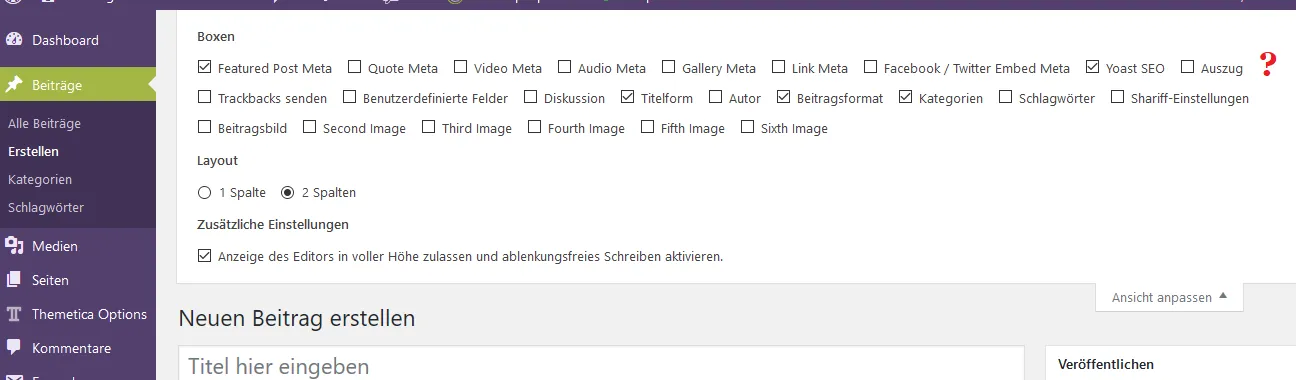Toggle the Featured Post Meta checkbox

[x=205, y=68]
